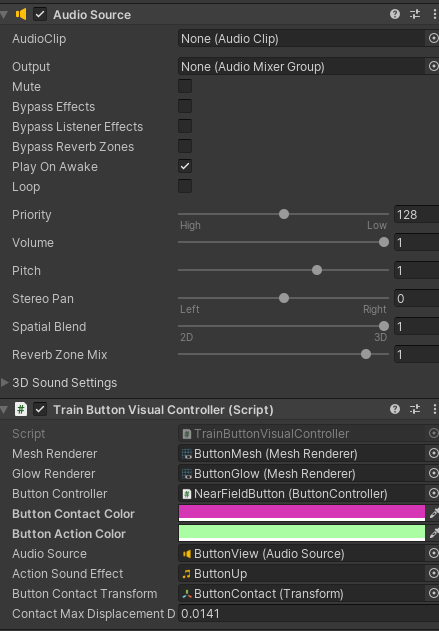Click the ButtonMesh mesh renderer icon
439x631 pixels.
point(187,454)
